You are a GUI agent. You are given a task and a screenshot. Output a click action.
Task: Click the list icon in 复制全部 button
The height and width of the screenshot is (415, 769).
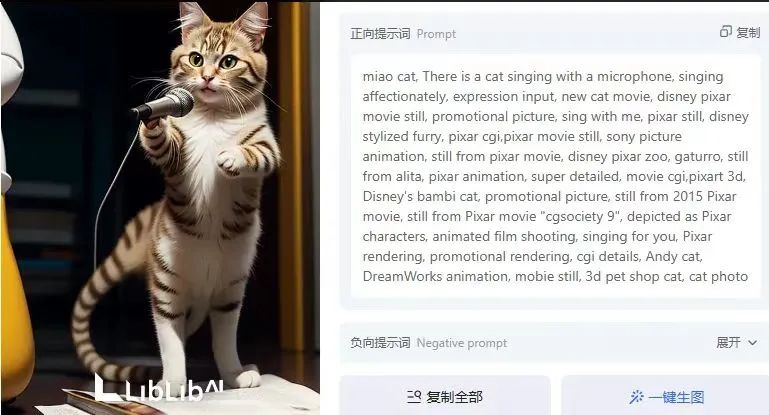pos(414,397)
